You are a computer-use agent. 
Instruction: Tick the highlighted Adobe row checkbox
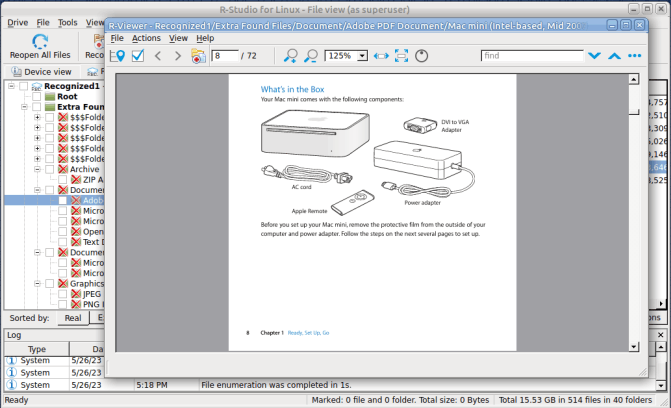coord(62,200)
